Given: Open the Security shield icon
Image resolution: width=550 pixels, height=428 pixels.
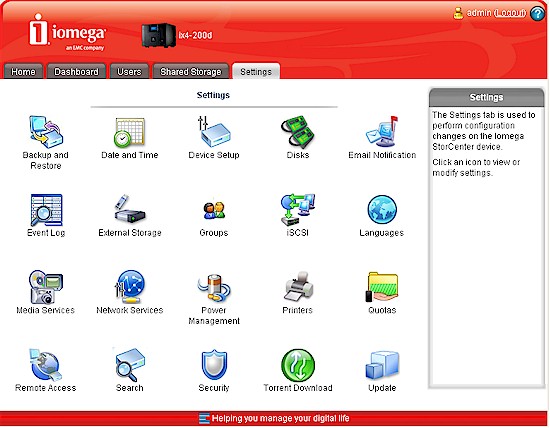Looking at the screenshot, I should pos(214,365).
